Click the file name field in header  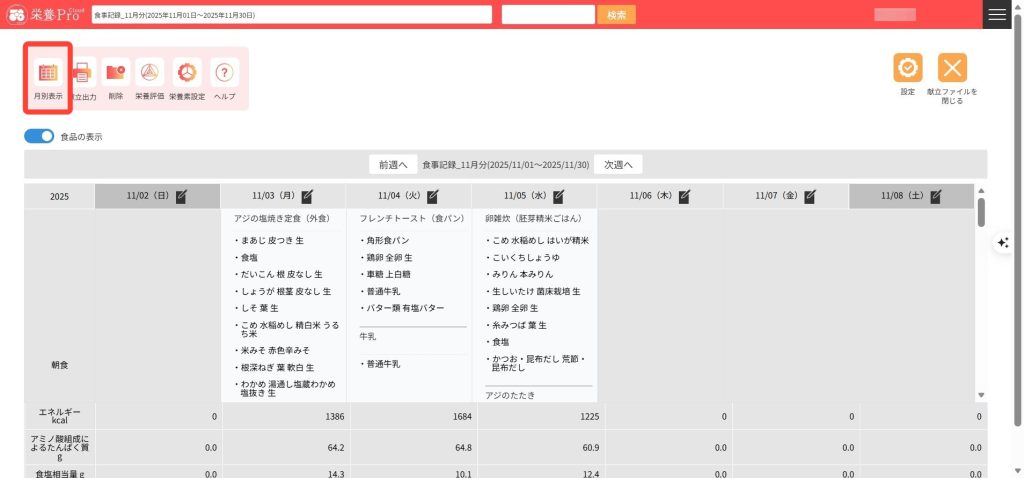[x=290, y=15]
